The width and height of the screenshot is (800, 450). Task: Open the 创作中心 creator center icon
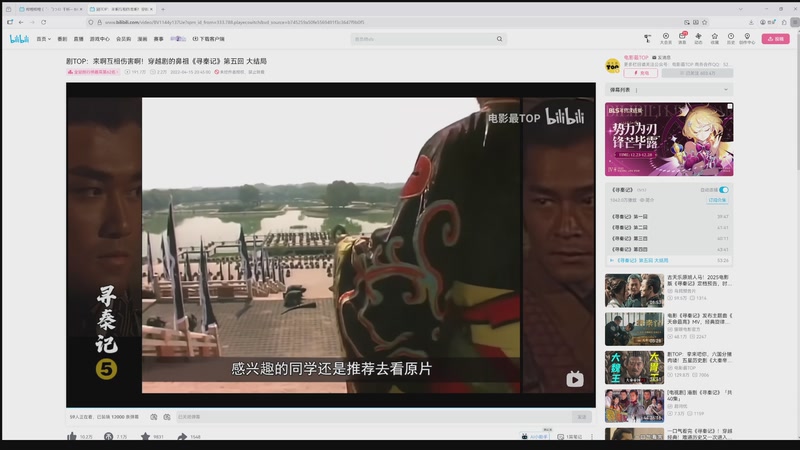[x=747, y=38]
